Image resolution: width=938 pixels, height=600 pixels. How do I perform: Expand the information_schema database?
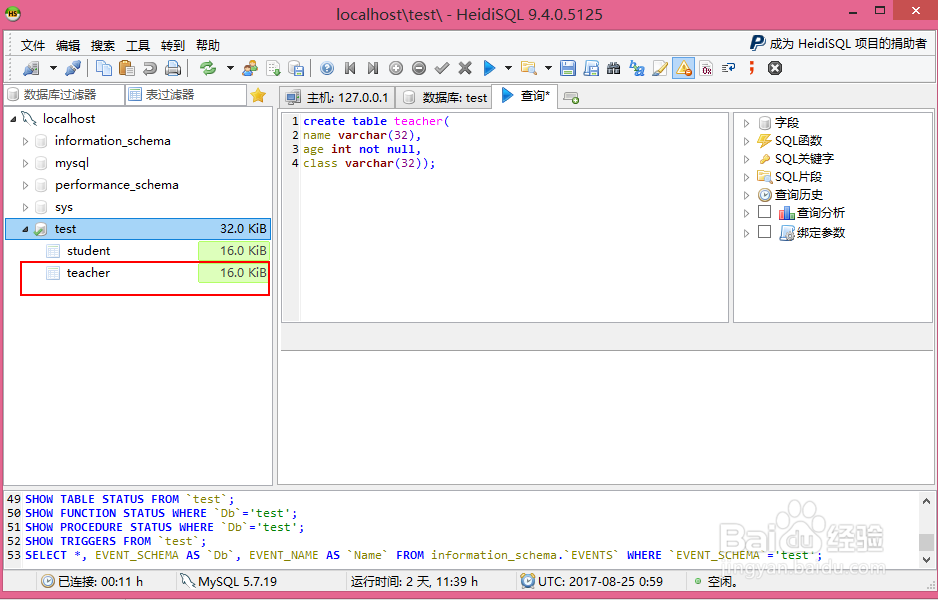click(25, 141)
